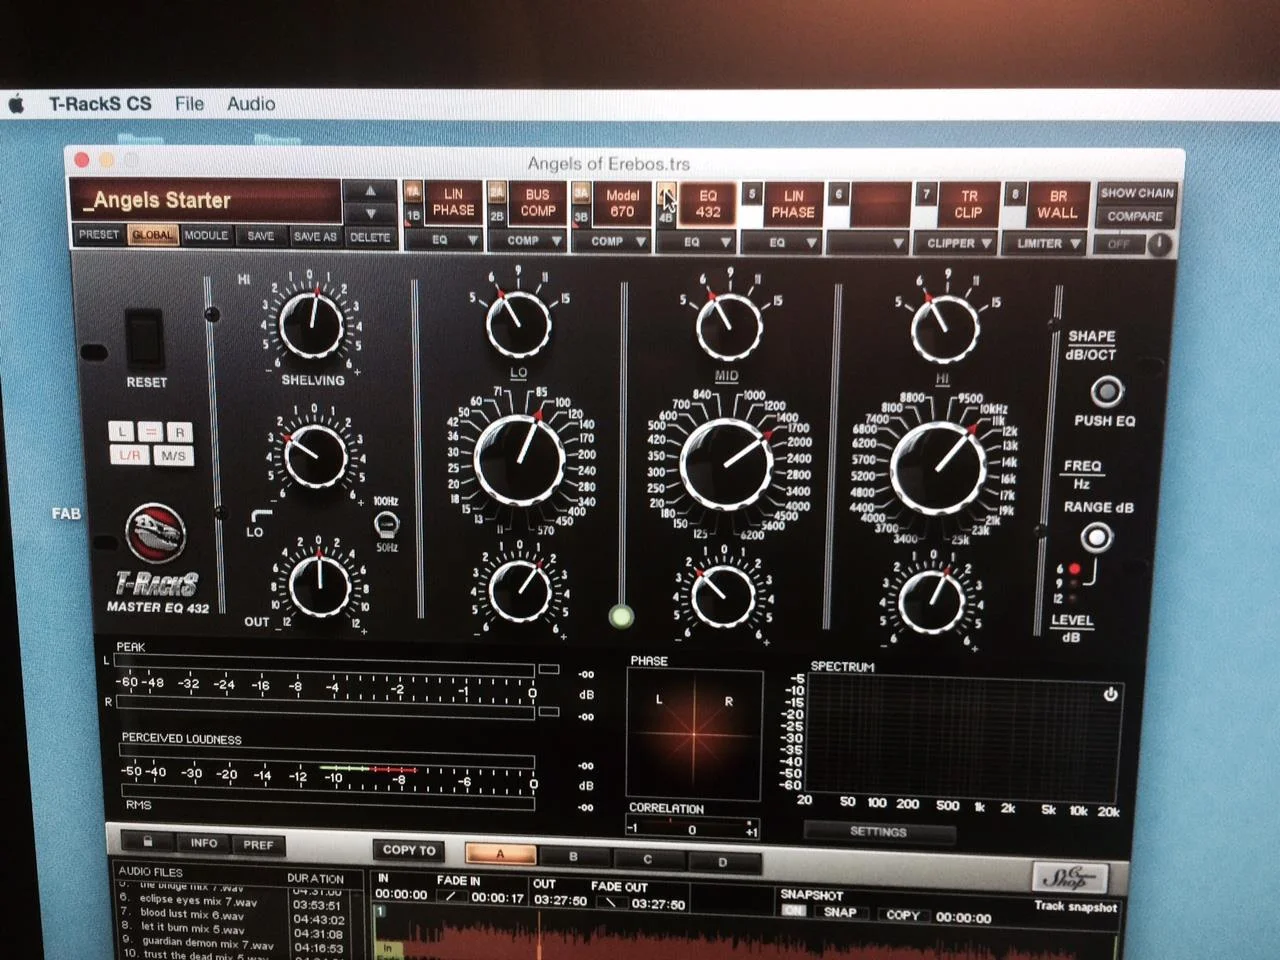Select the TR CLIP module slot
This screenshot has width=1280, height=960.
click(968, 204)
